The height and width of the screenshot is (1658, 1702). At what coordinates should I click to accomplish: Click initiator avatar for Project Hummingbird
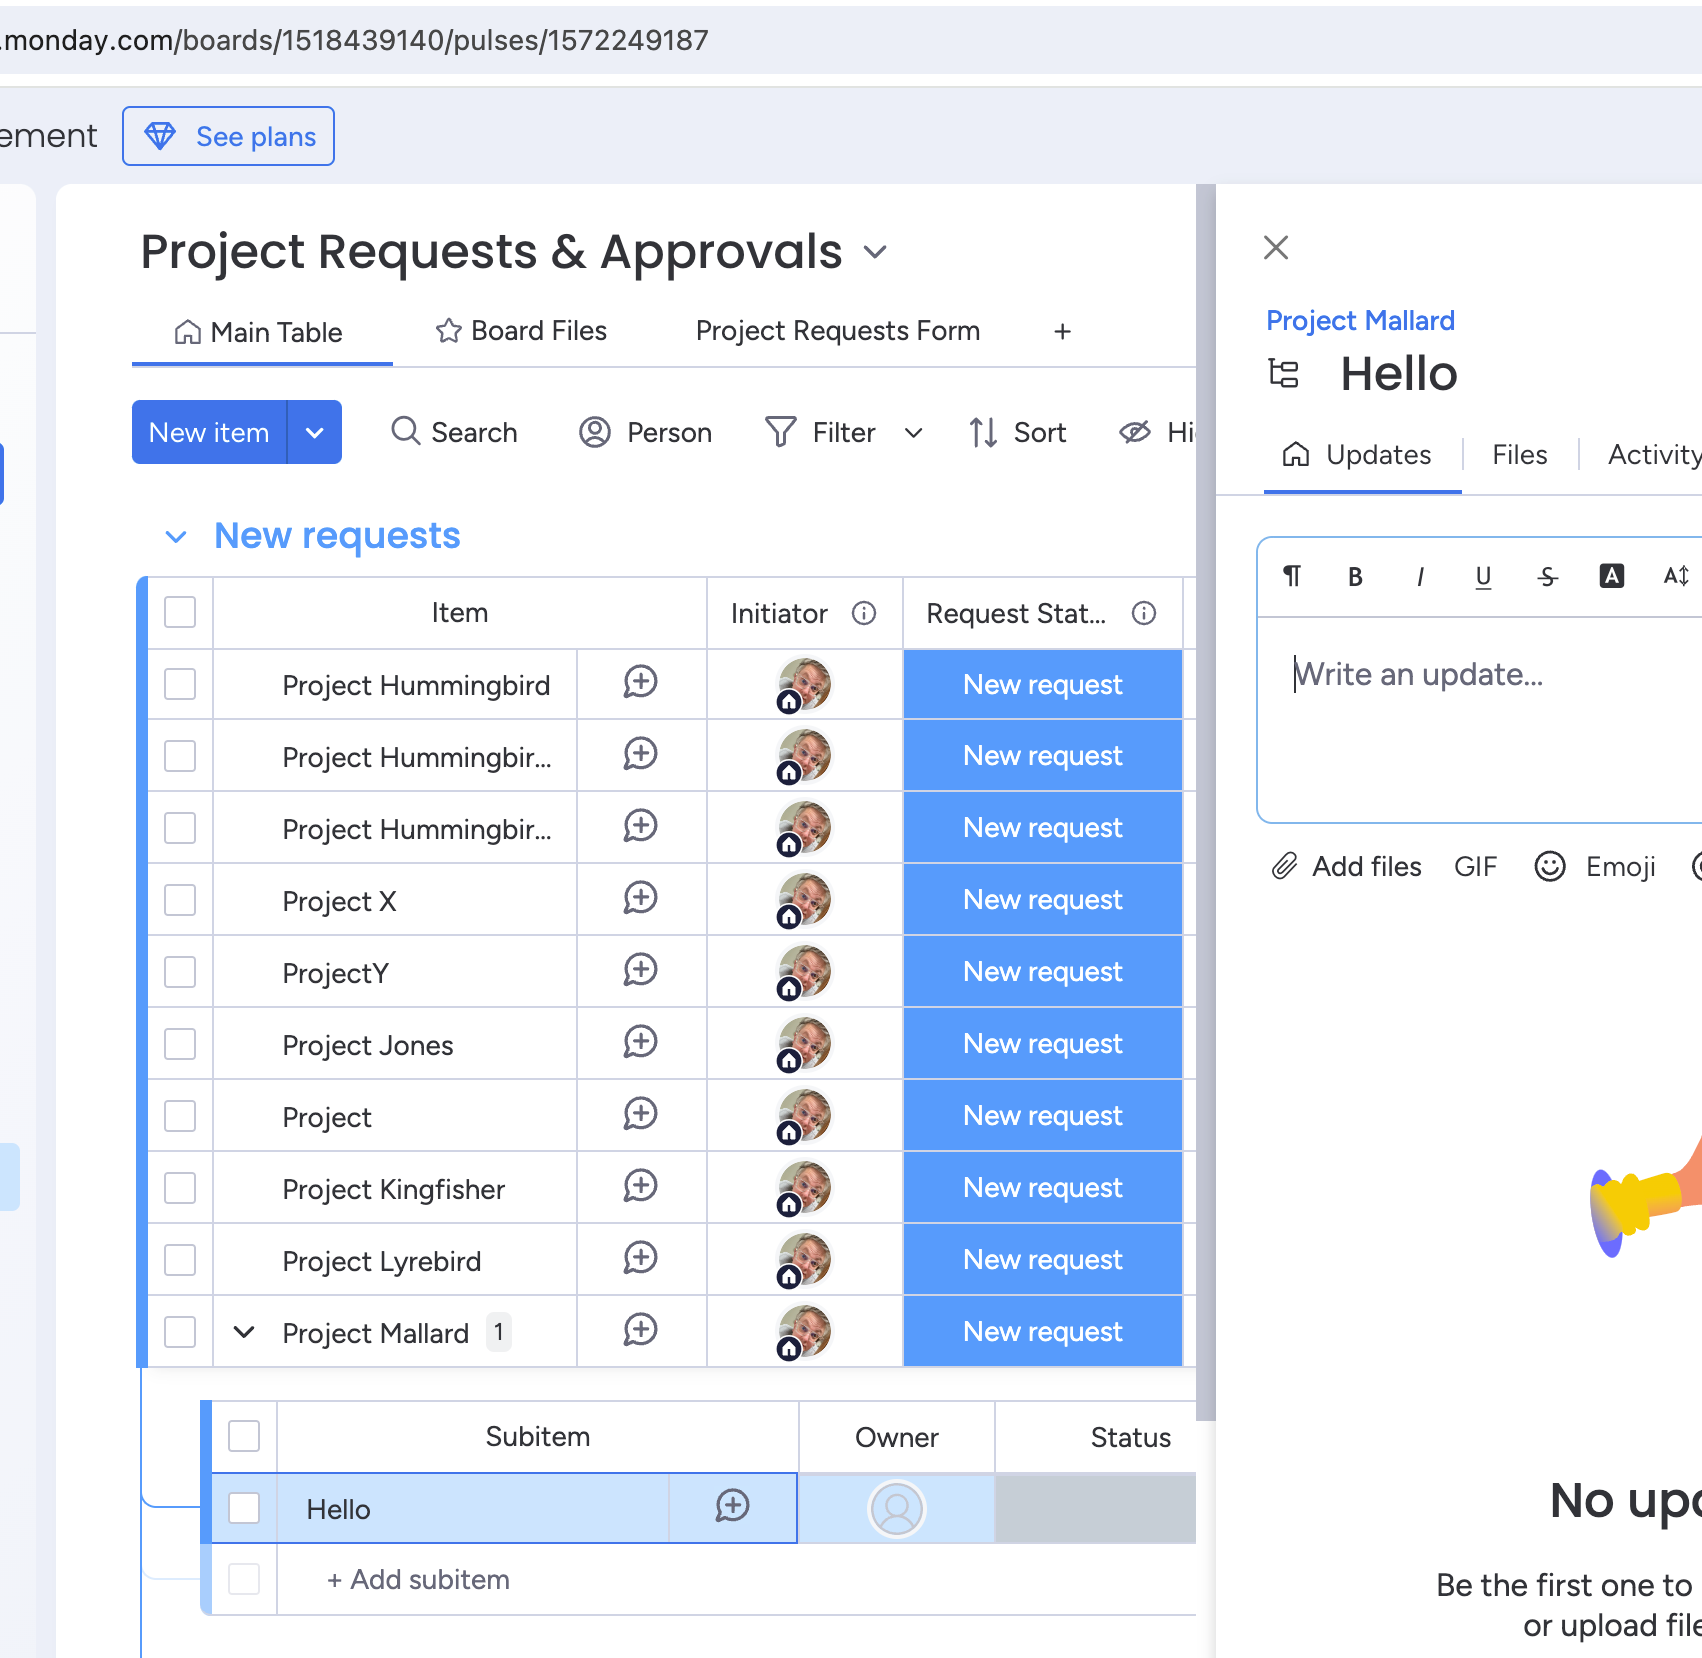804,684
